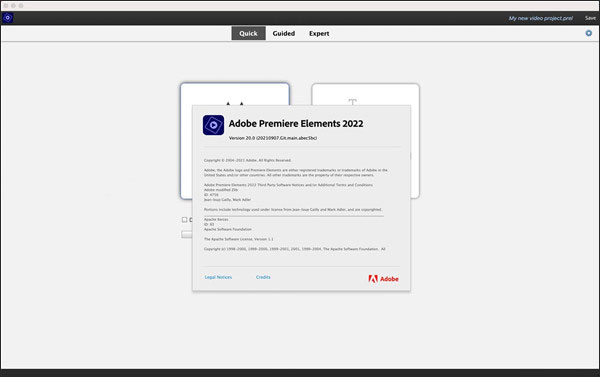Viewport: 600px width, 377px height.
Task: Switch to the Guided tab
Action: pos(284,33)
